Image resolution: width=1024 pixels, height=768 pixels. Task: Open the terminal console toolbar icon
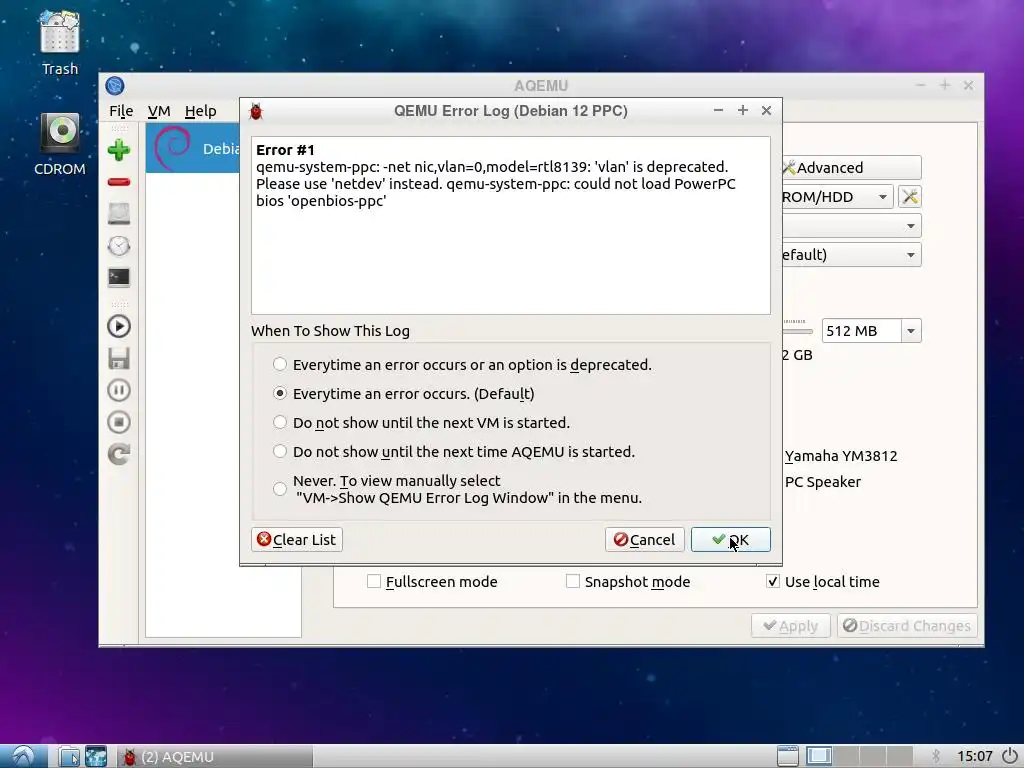tap(119, 278)
